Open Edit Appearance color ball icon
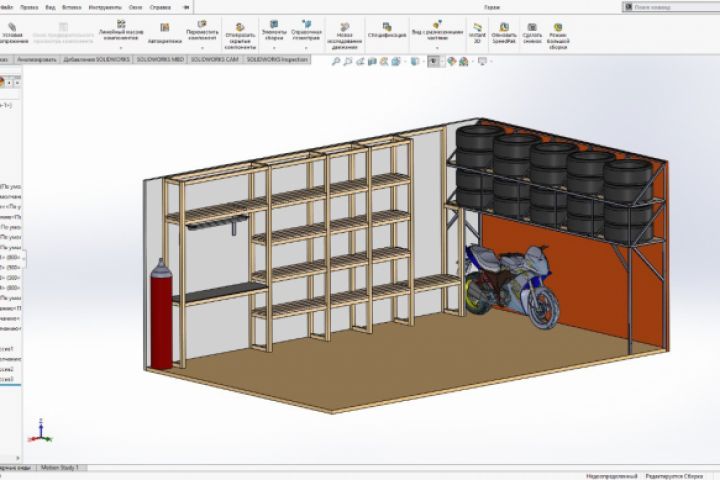The width and height of the screenshot is (720, 480). [452, 61]
